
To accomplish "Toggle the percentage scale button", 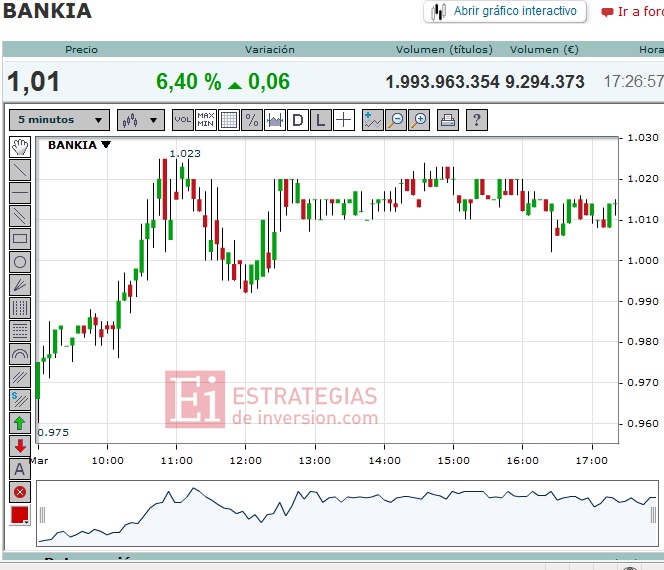I will pyautogui.click(x=252, y=120).
